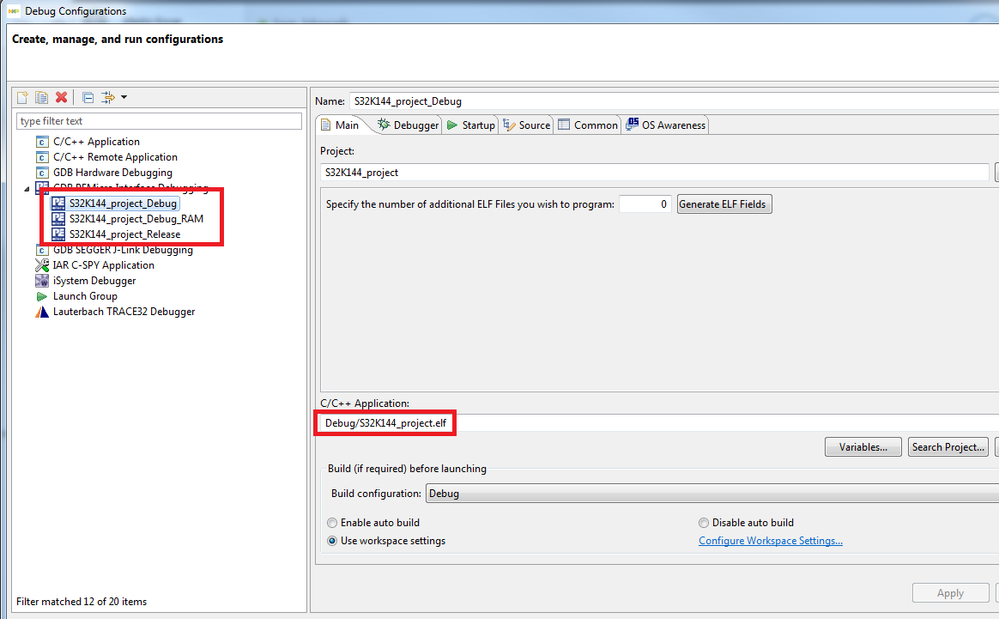The height and width of the screenshot is (619, 999).
Task: Collapse the GDB PEMicro Interface Debugging node
Action: (27, 189)
